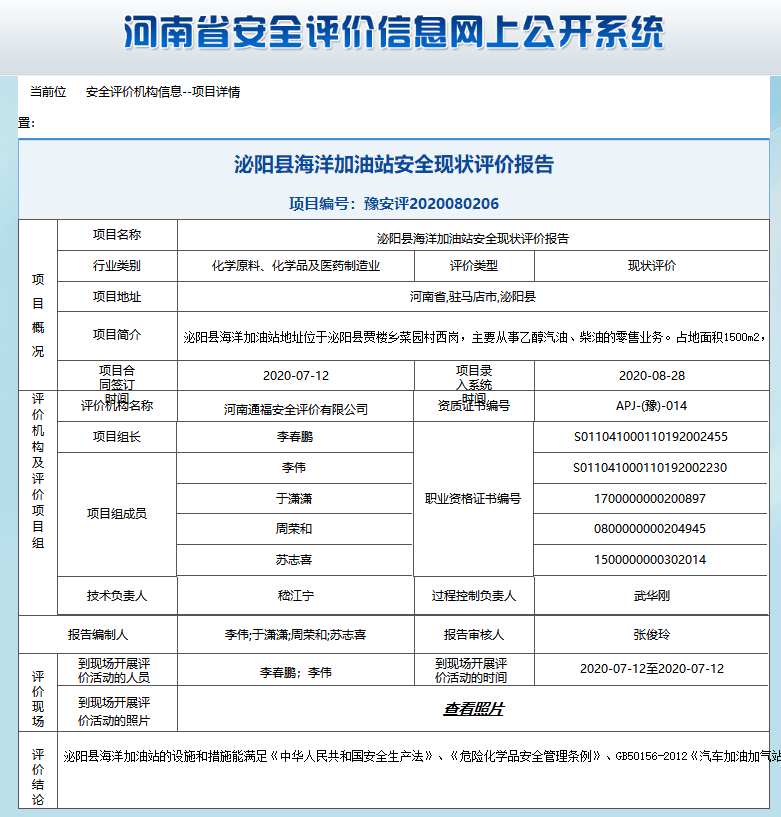Select on-site date range 2020-07-12至2020-07-12
The width and height of the screenshot is (781, 817).
(651, 669)
